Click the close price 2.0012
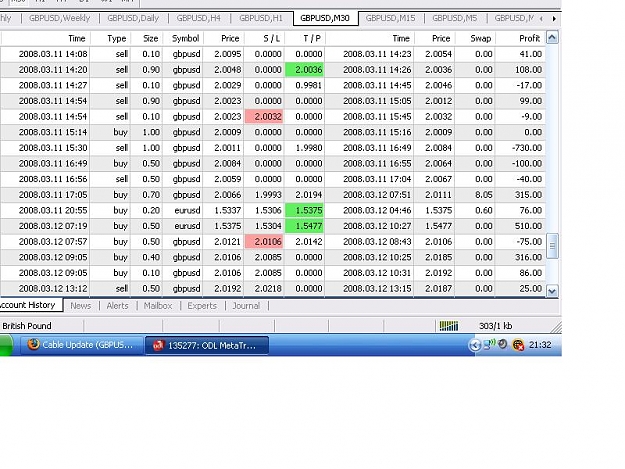This screenshot has height=469, width=625. point(438,101)
